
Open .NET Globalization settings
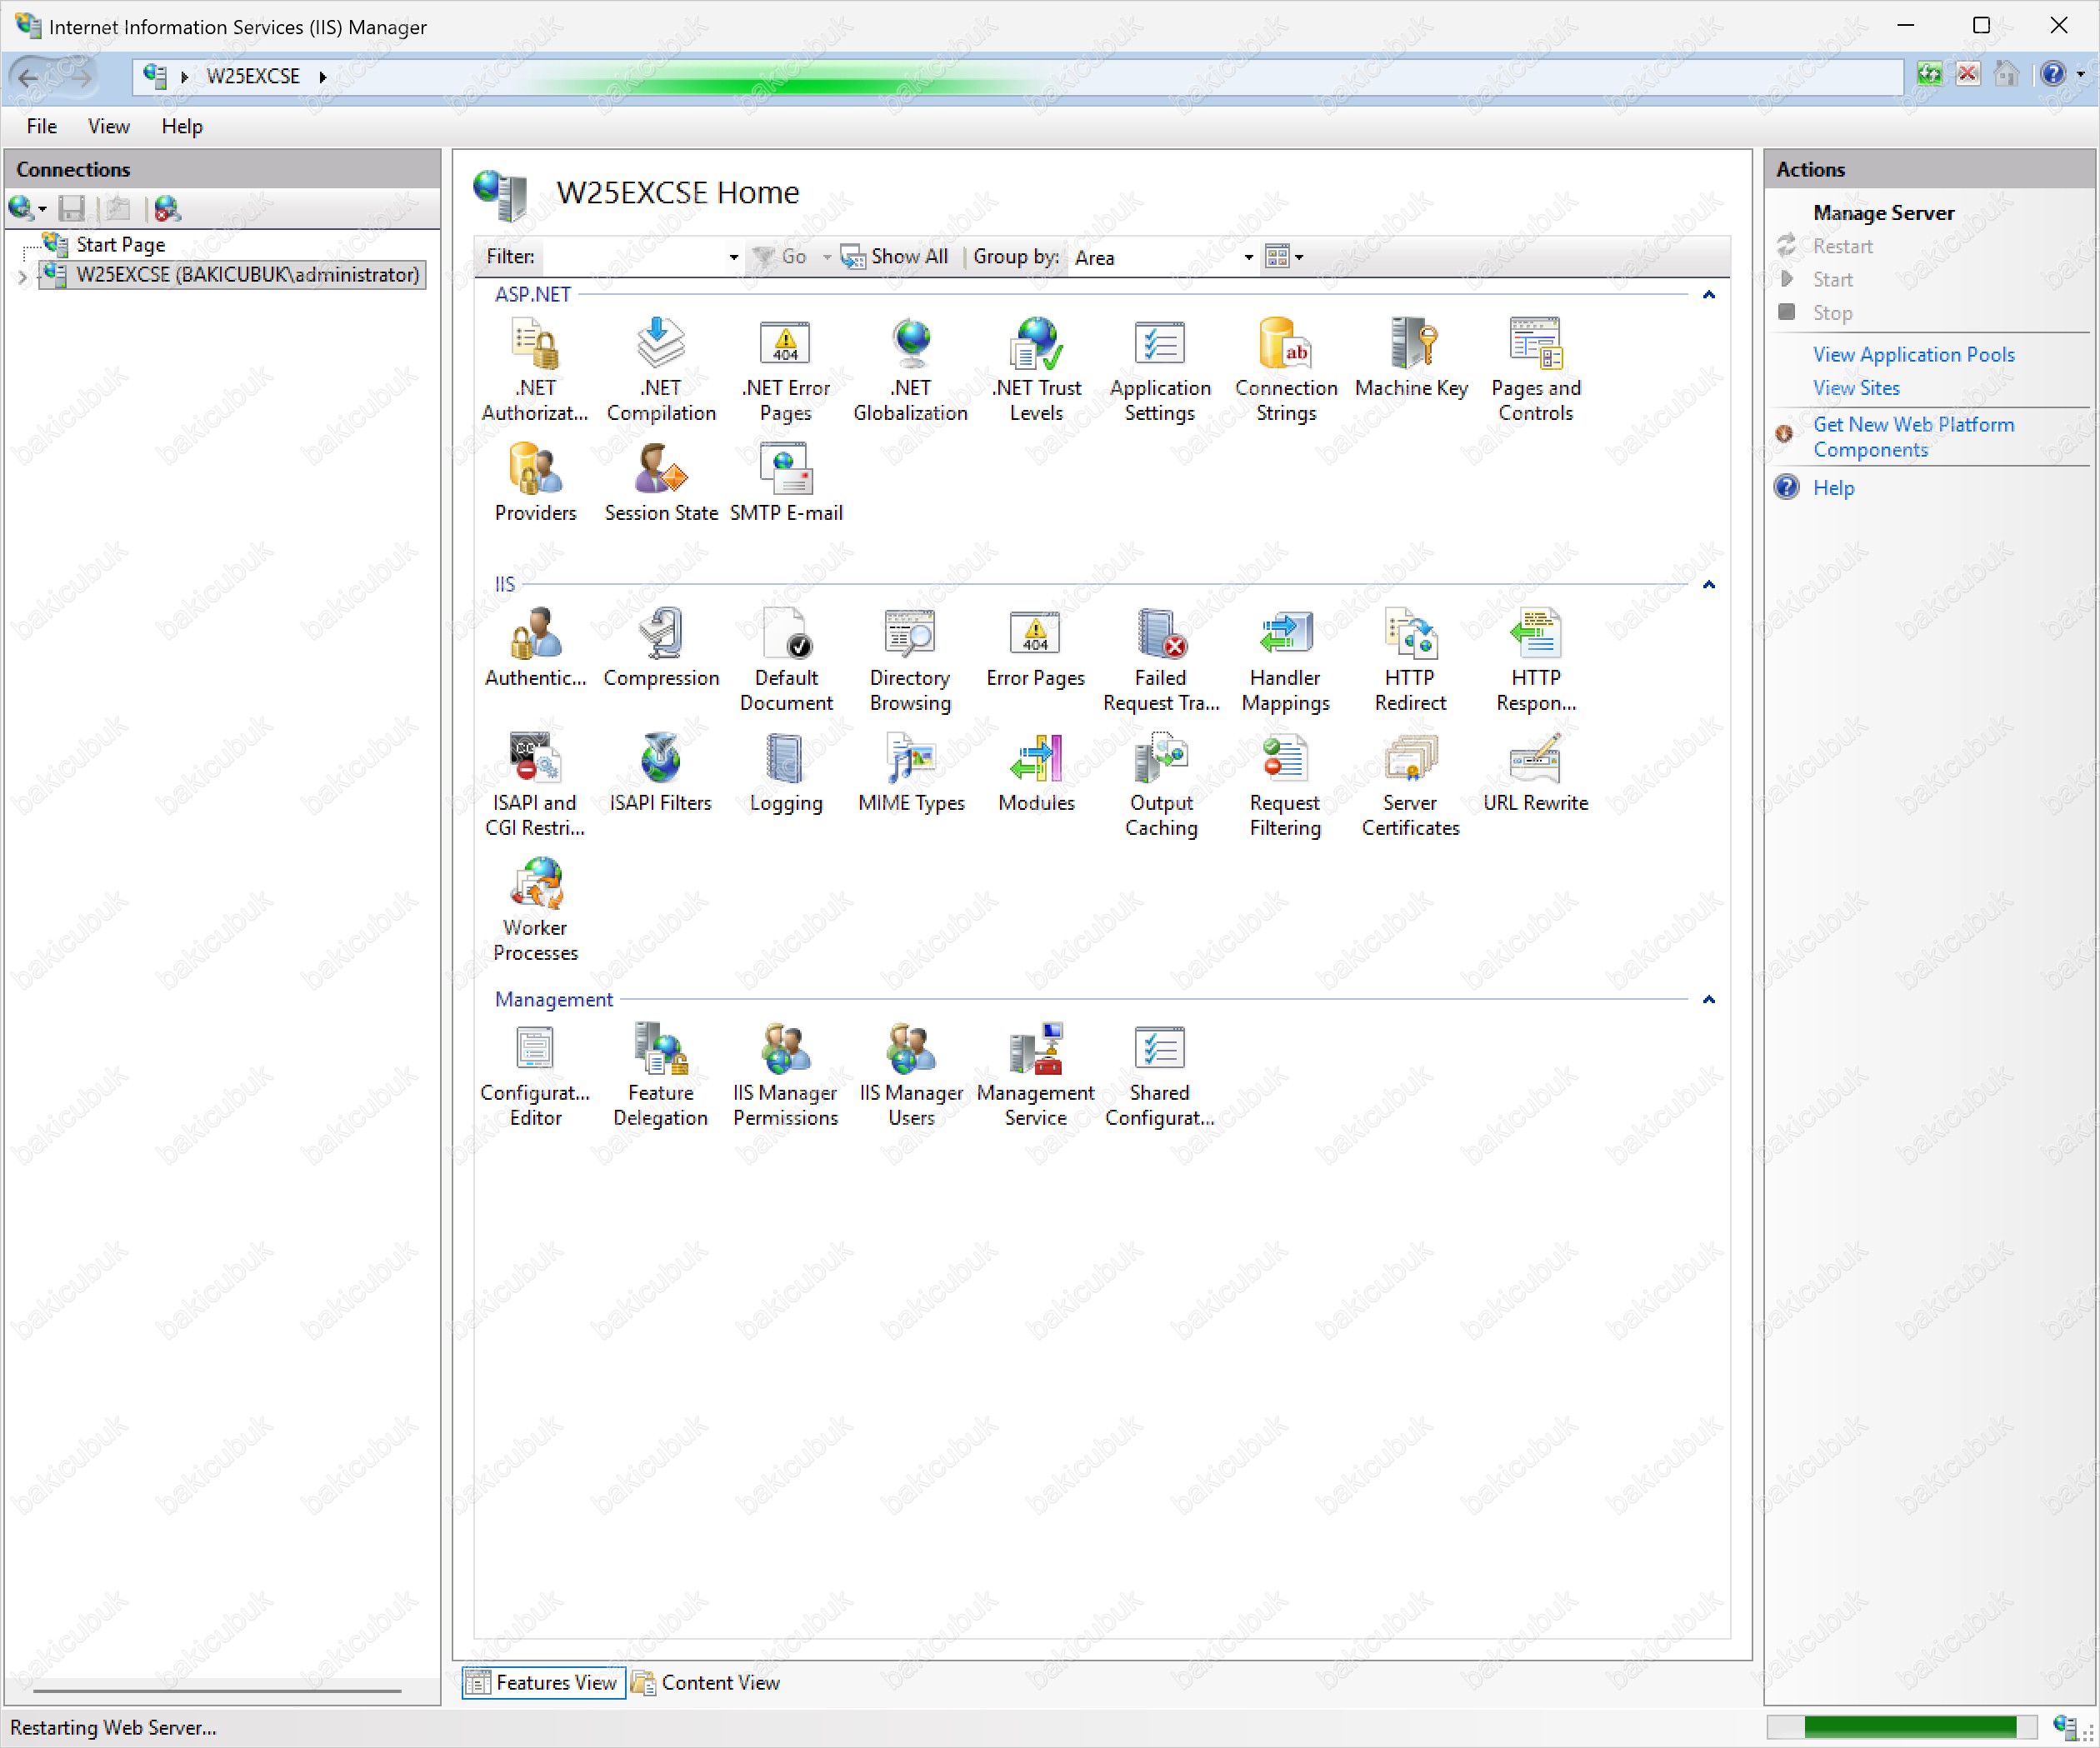[x=911, y=369]
